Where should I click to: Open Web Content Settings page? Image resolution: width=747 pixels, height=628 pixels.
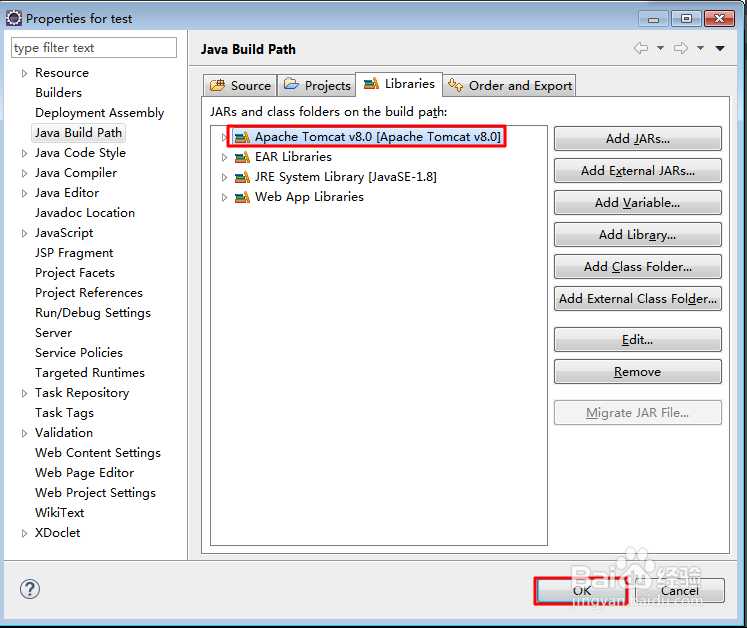[x=98, y=453]
